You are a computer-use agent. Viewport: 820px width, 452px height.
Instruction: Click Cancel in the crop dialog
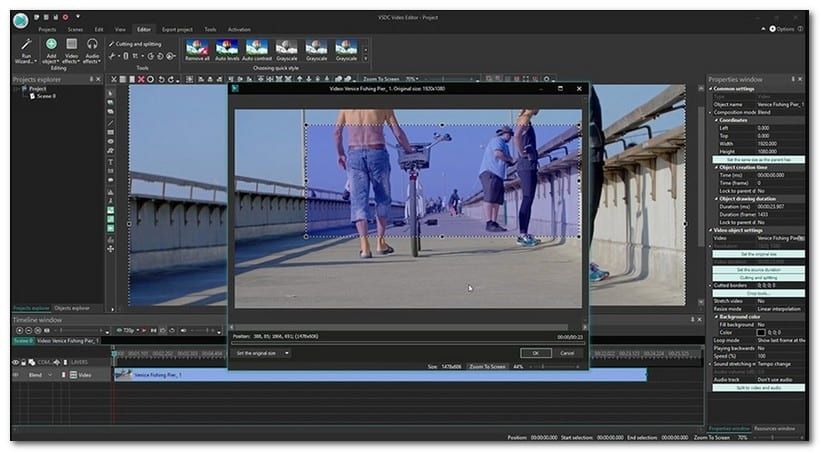point(566,353)
